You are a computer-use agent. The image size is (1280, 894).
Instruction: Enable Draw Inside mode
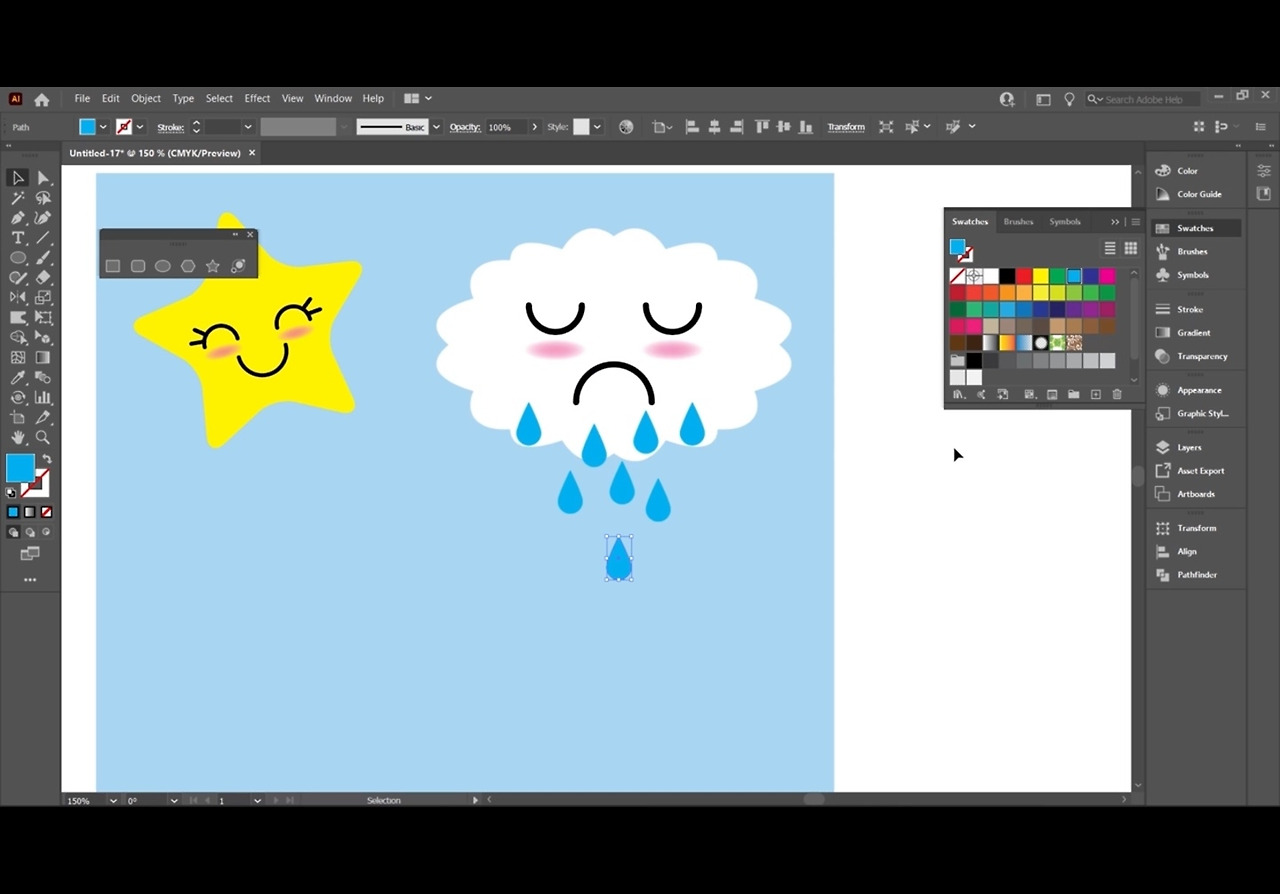[45, 533]
